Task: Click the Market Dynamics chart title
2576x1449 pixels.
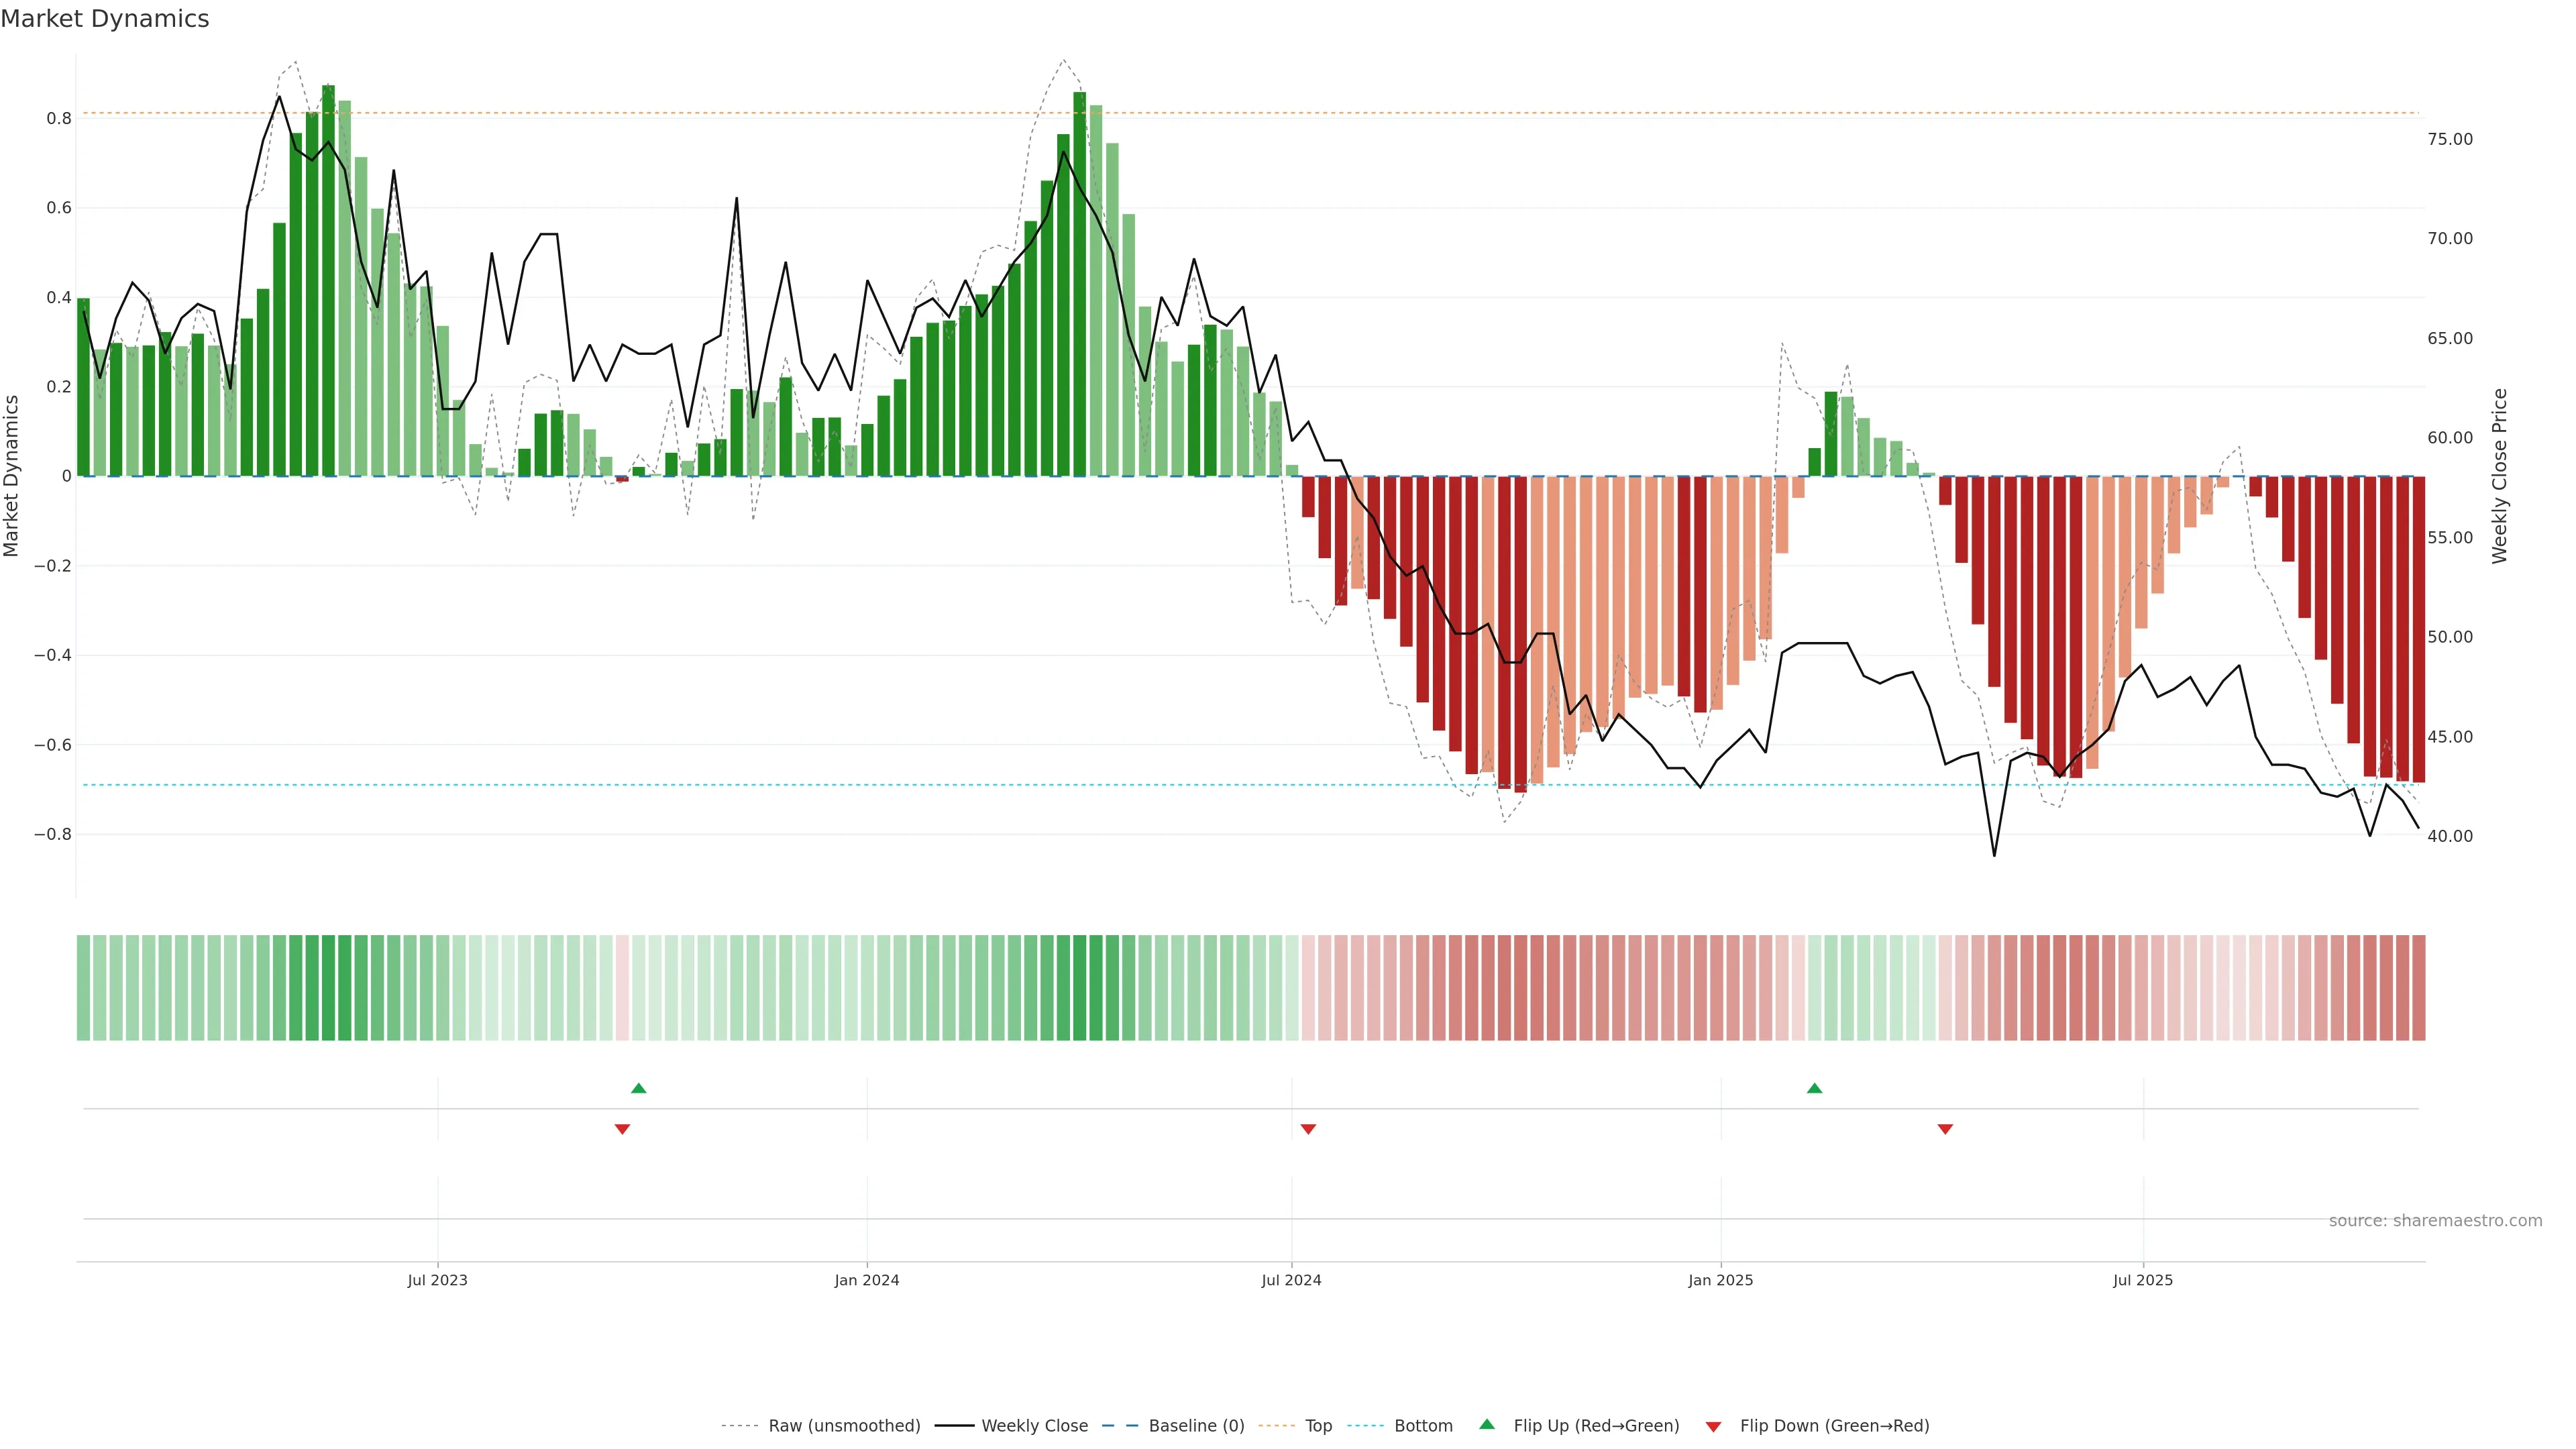Action: pyautogui.click(x=105, y=19)
